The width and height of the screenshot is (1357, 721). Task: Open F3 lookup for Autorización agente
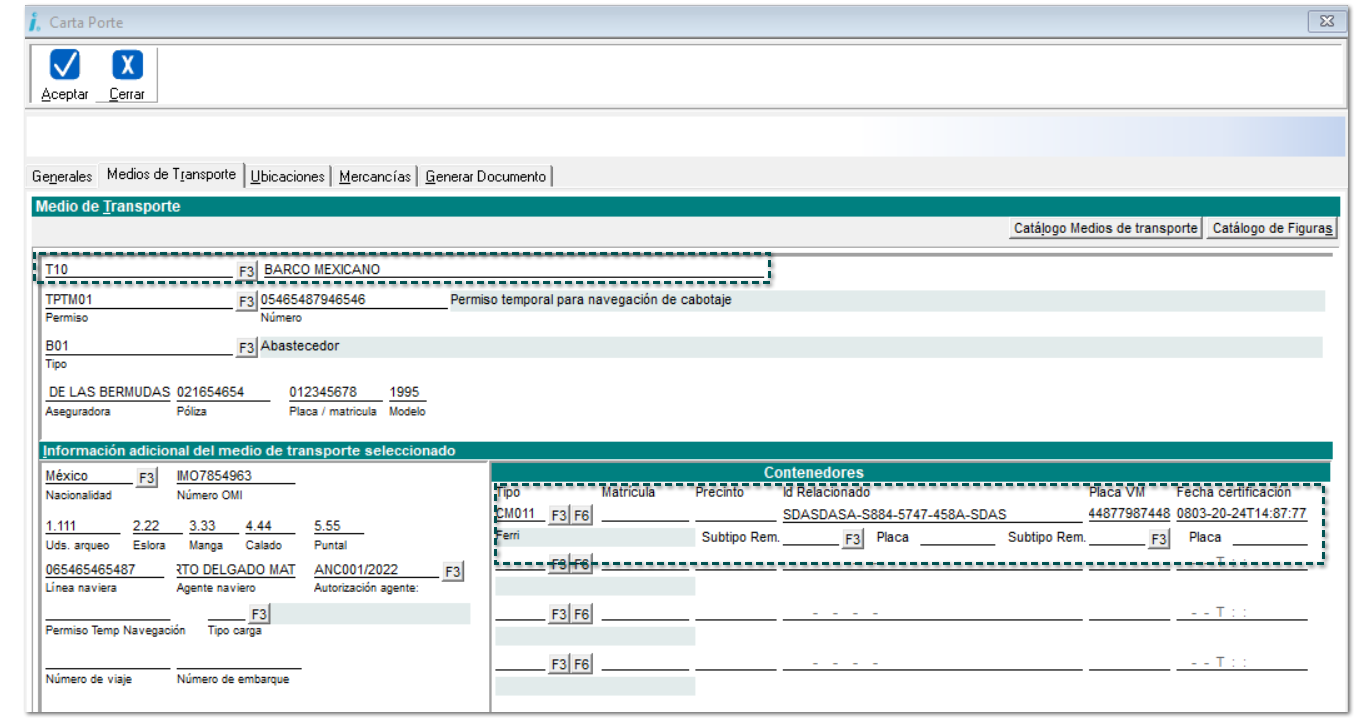[x=453, y=571]
